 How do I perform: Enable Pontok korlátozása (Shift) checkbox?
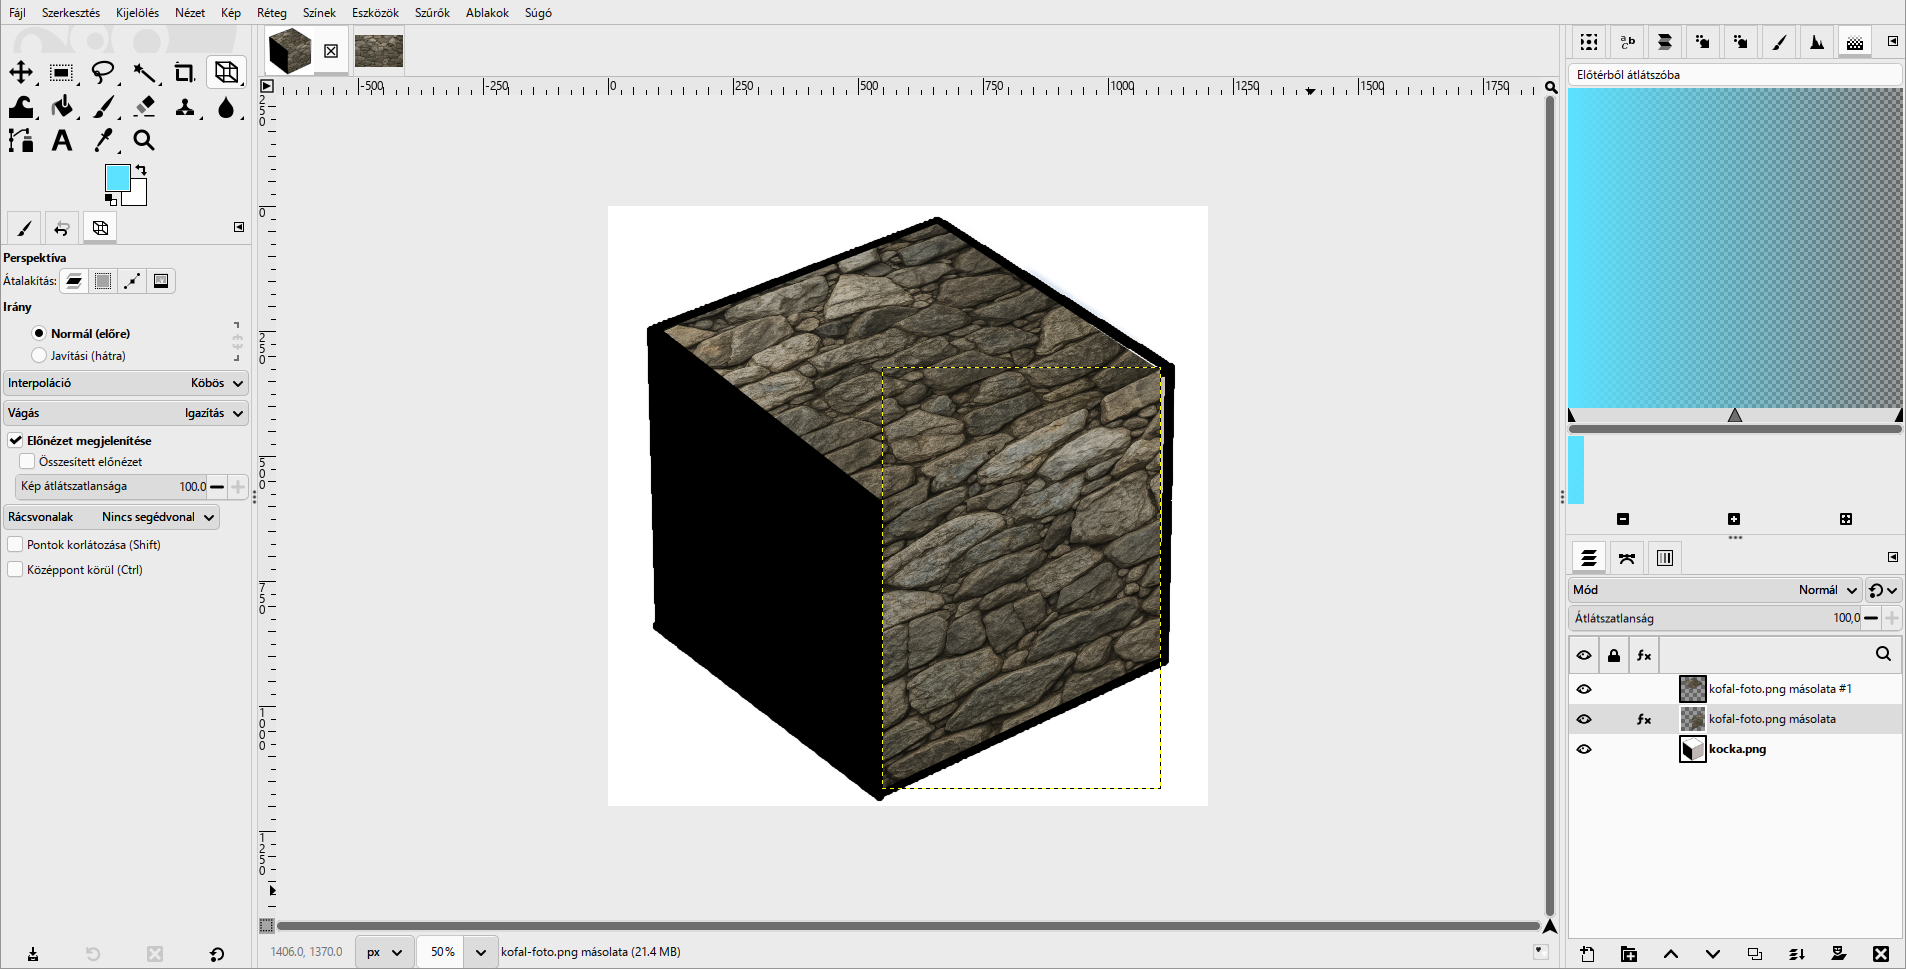click(15, 544)
